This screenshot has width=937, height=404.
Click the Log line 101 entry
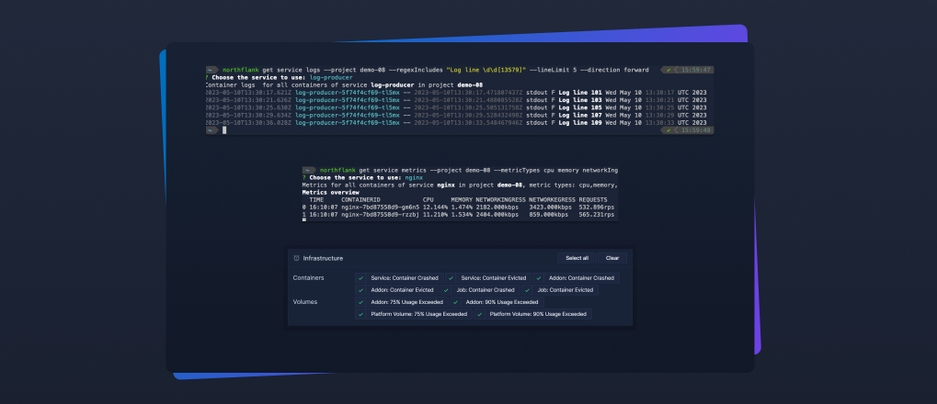click(580, 93)
